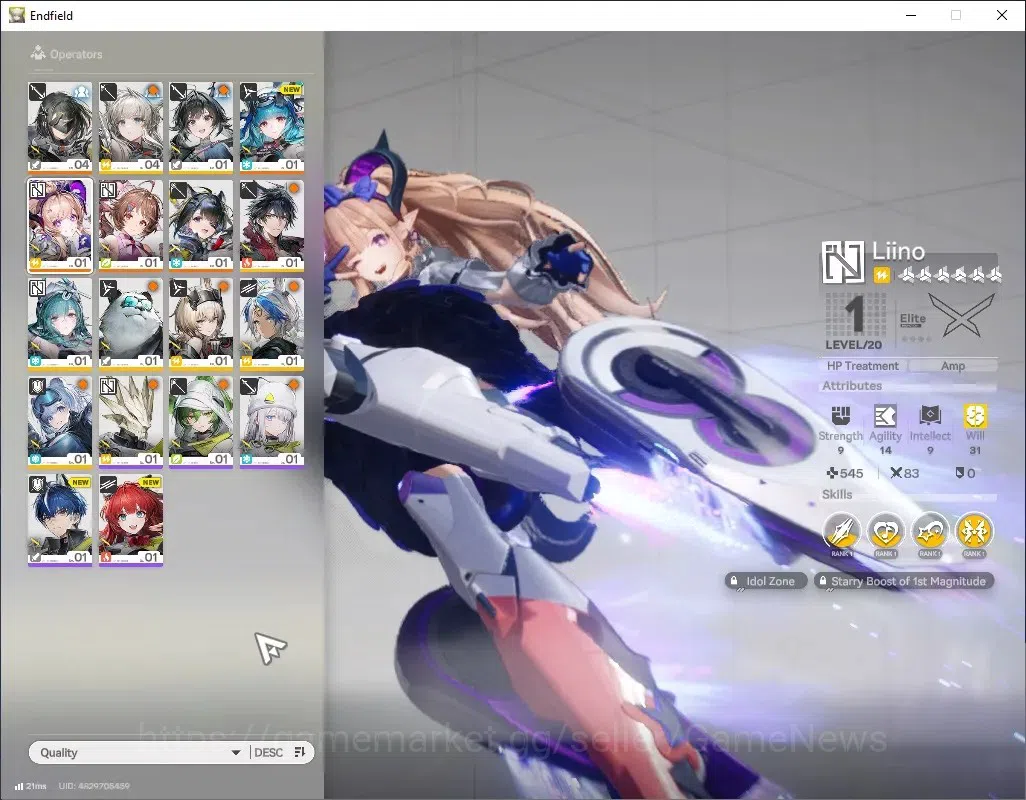Viewport: 1026px width, 800px height.
Task: Click the Amp tag
Action: 953,366
